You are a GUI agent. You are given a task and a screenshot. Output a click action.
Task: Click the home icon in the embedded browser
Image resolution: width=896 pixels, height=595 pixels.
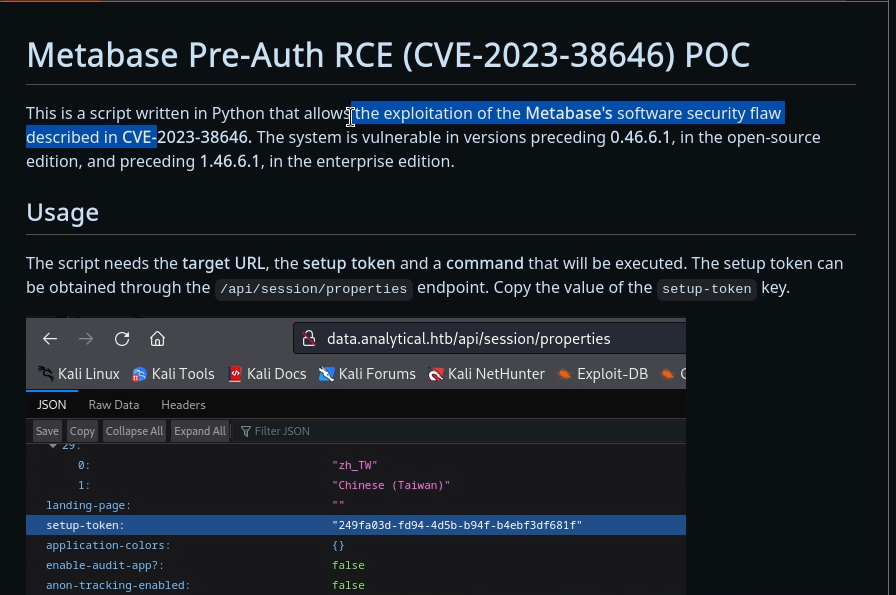(157, 339)
